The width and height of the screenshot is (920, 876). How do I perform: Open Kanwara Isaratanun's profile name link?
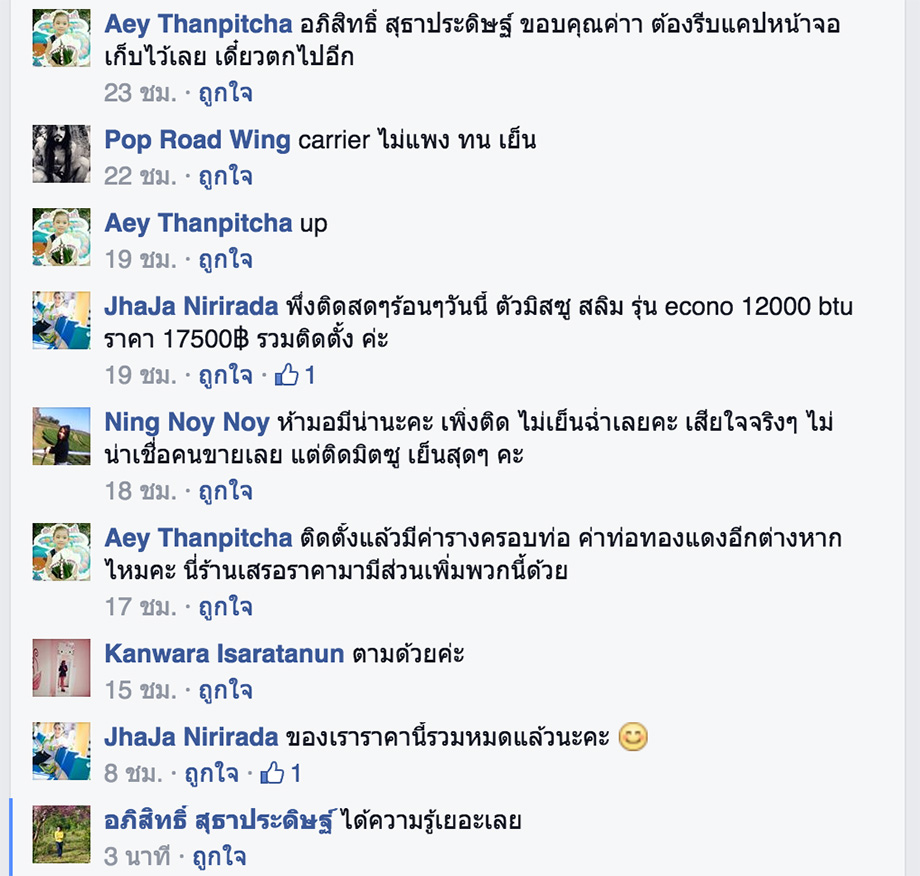tap(224, 654)
